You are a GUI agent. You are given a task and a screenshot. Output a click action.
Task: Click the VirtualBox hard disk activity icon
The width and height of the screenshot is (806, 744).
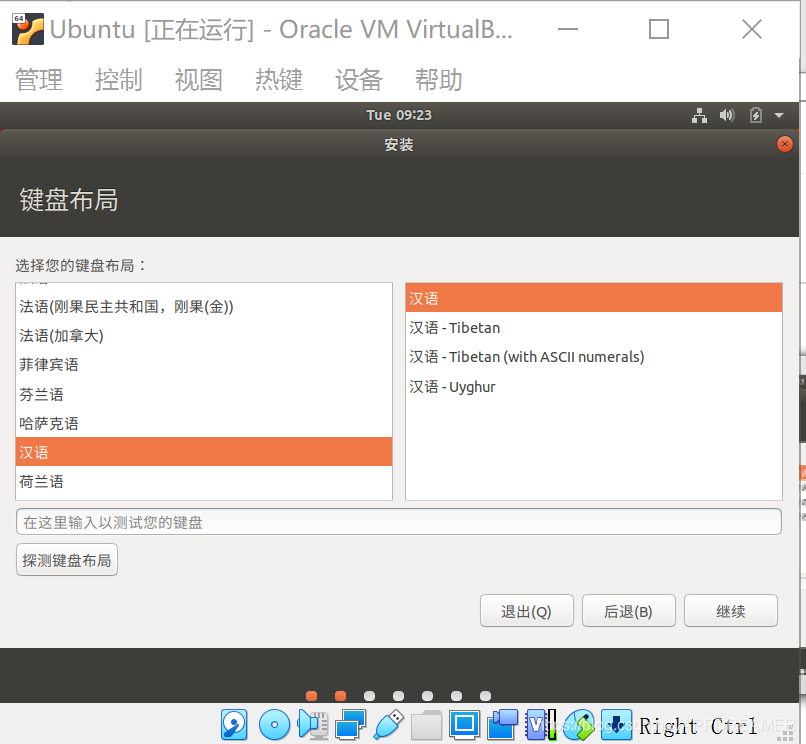pos(234,725)
